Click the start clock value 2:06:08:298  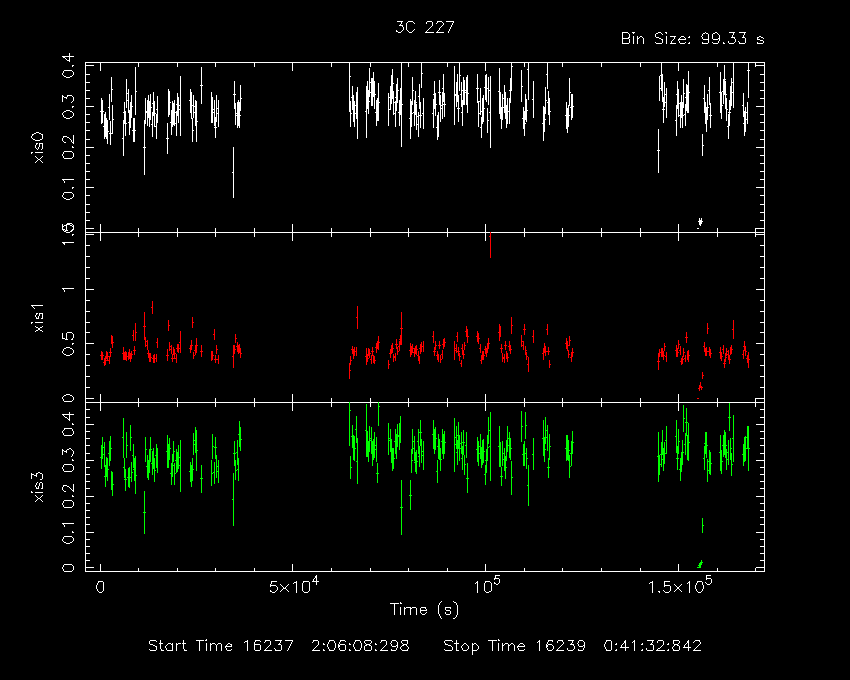(x=360, y=646)
